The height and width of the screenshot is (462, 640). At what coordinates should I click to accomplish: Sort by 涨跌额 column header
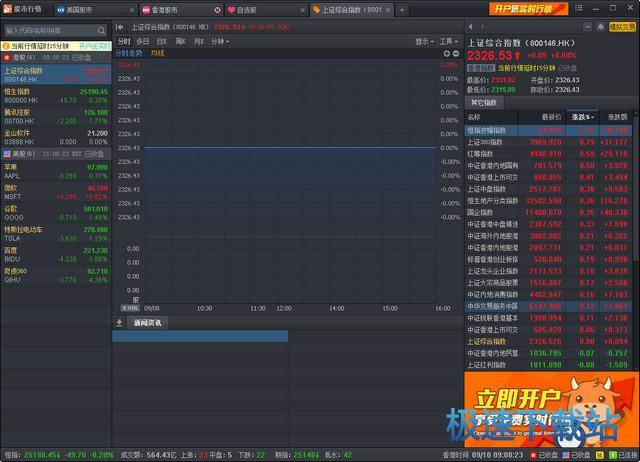[x=617, y=117]
